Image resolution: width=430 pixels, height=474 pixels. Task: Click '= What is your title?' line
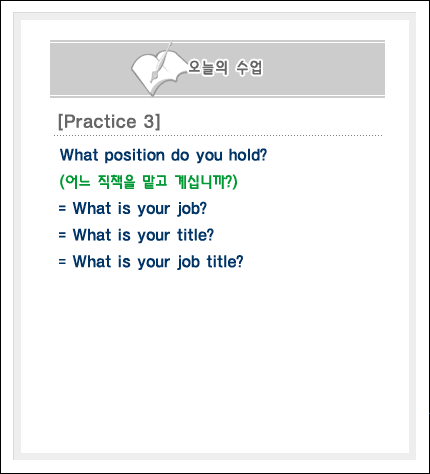pyautogui.click(x=136, y=235)
